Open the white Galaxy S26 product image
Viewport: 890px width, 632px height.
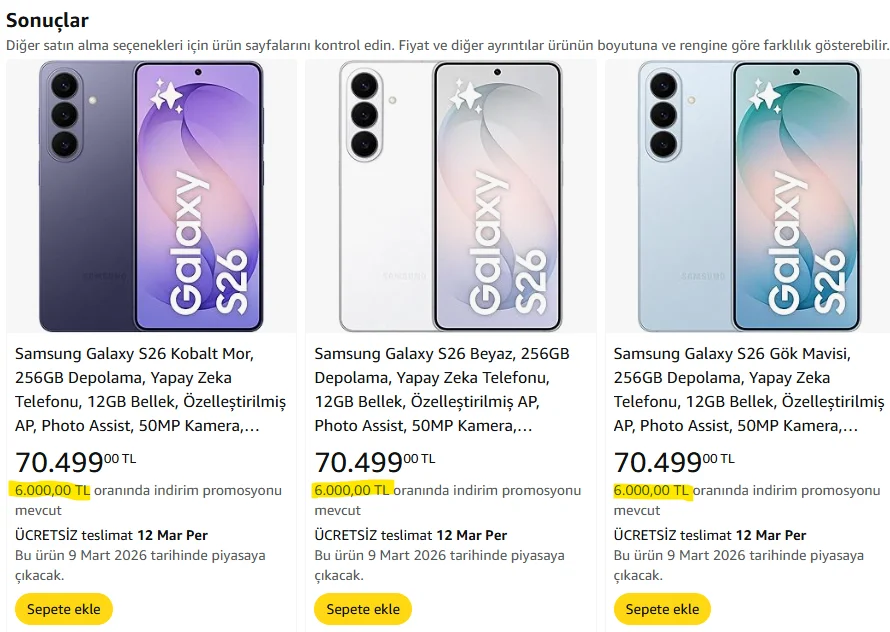pyautogui.click(x=450, y=196)
